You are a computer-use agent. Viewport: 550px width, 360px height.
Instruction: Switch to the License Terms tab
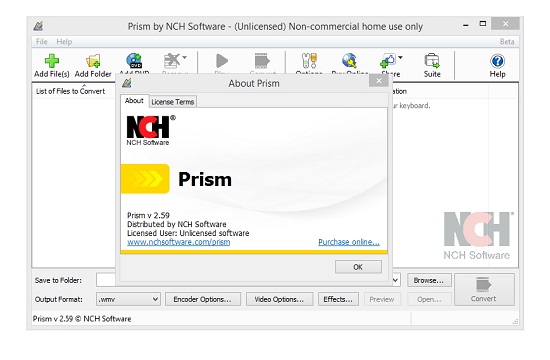tap(173, 102)
